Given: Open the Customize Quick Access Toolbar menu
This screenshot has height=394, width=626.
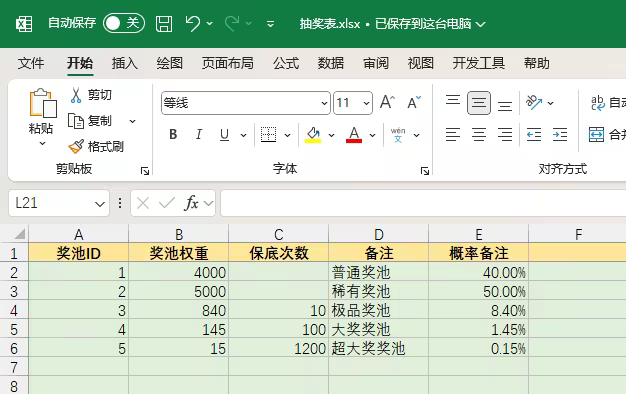Looking at the screenshot, I should click(x=270, y=24).
